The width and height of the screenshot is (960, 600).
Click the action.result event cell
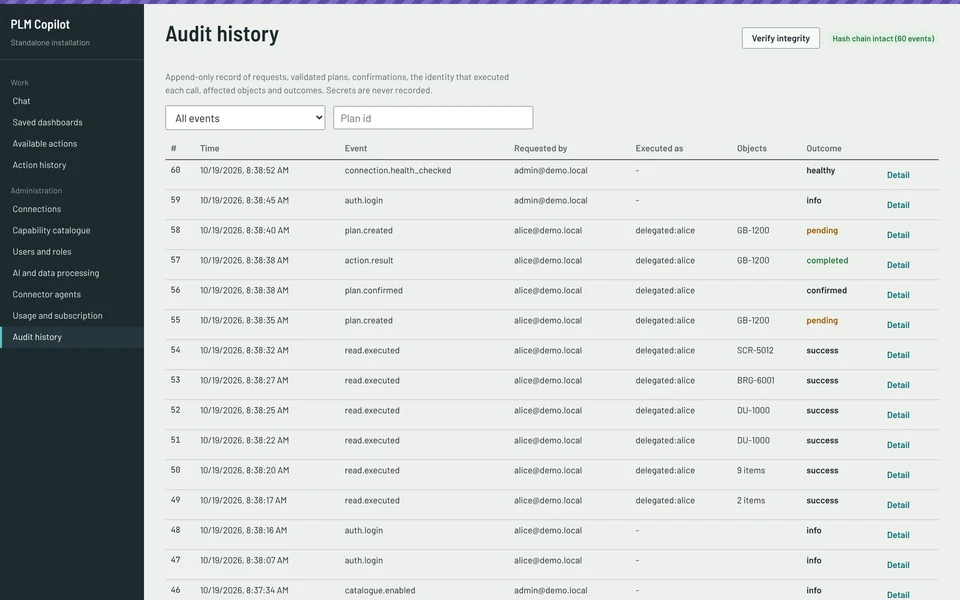pyautogui.click(x=369, y=260)
